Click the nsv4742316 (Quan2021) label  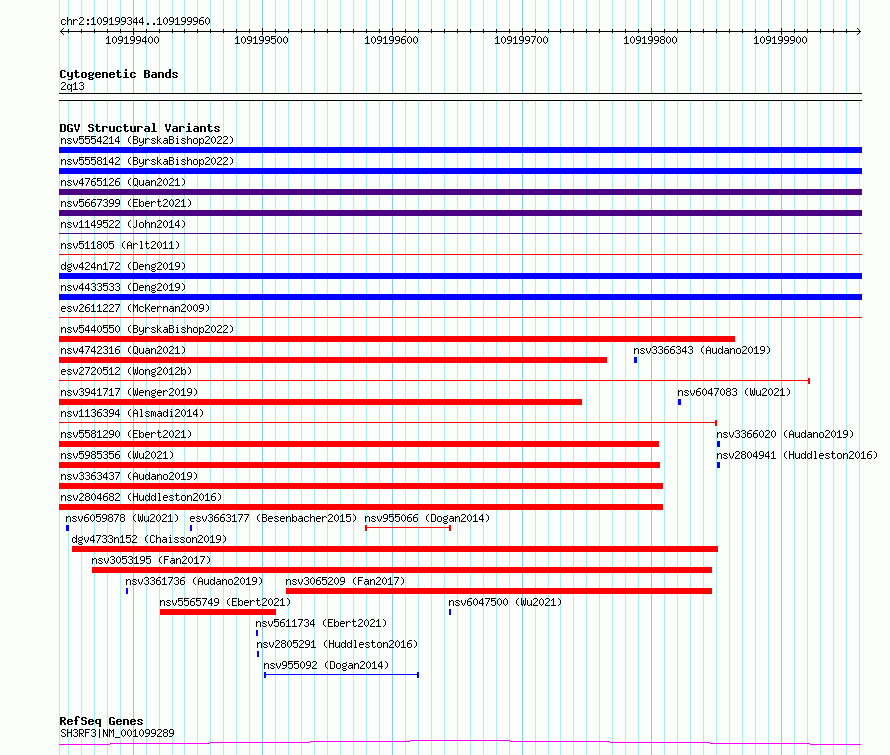123,350
